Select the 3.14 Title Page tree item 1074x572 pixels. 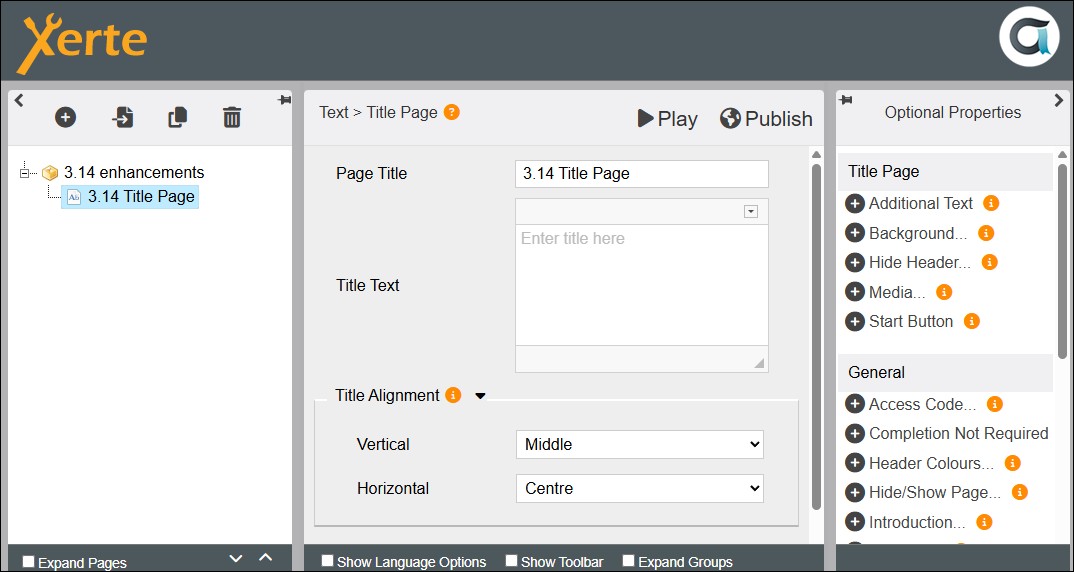click(130, 197)
